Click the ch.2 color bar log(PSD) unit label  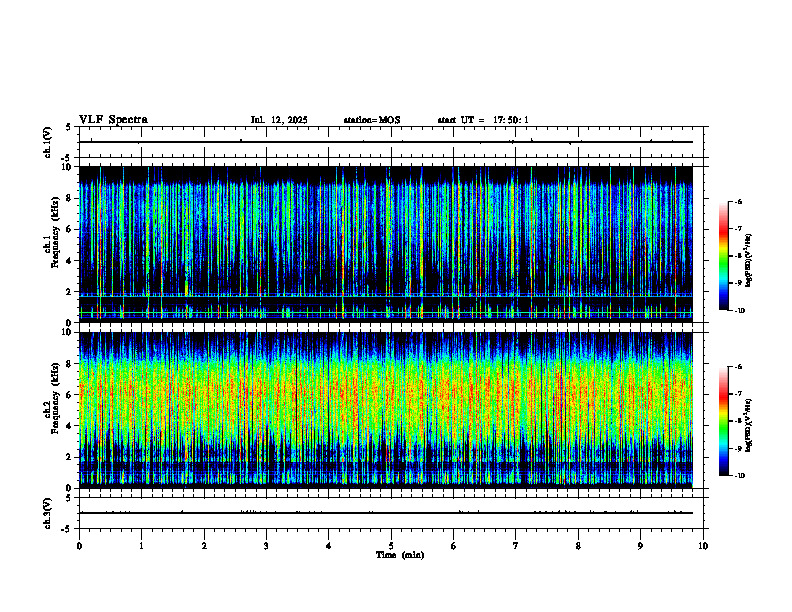click(749, 425)
